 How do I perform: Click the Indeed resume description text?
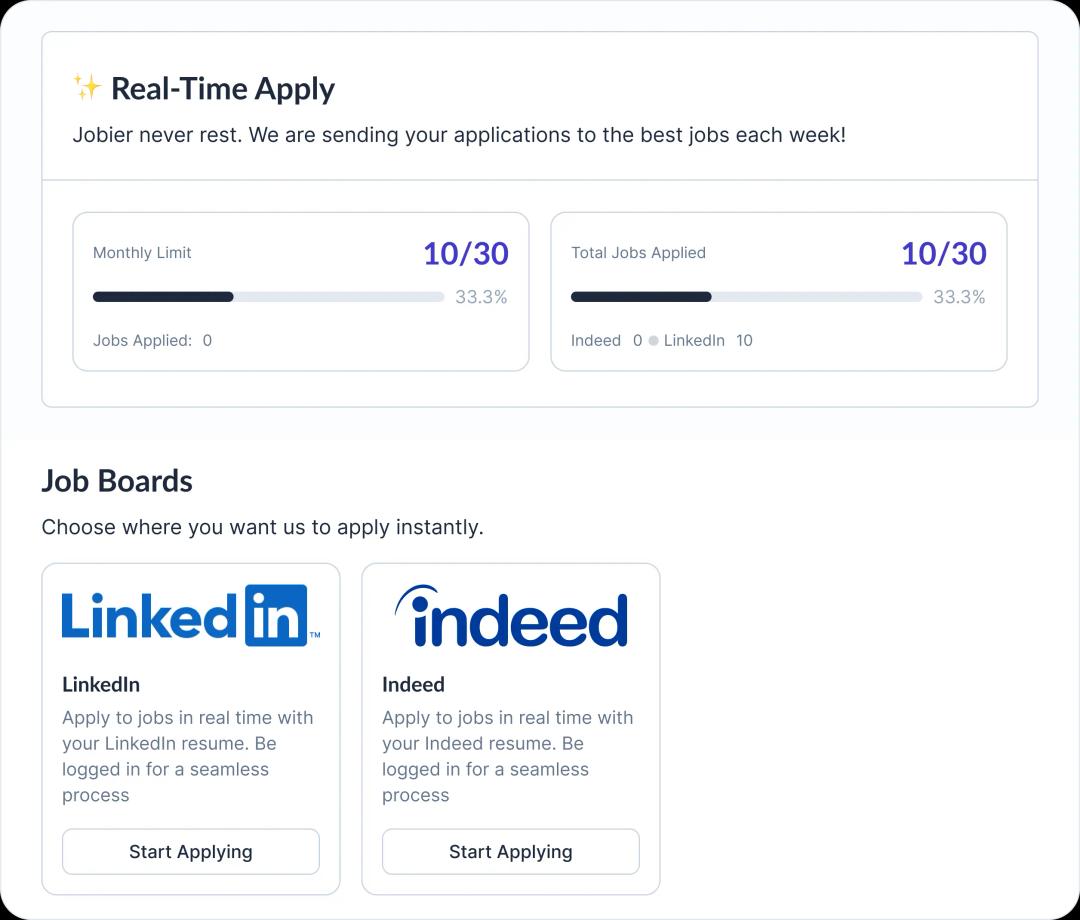click(x=508, y=756)
